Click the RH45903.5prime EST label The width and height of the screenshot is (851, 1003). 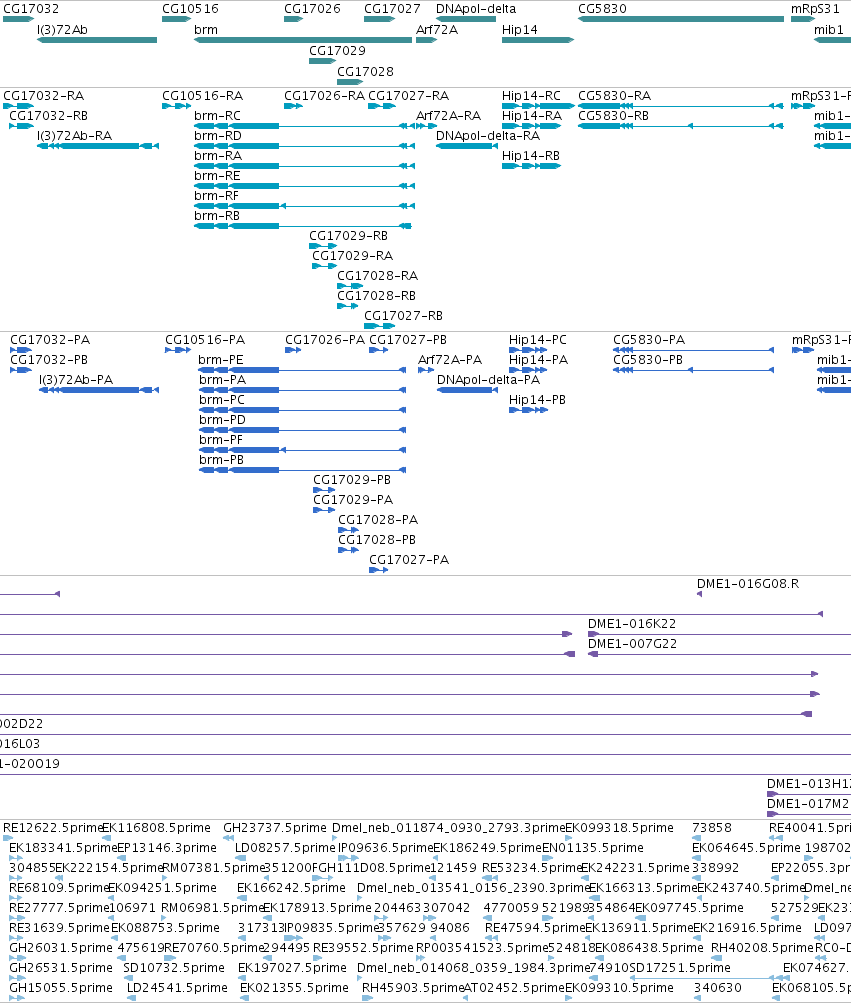(412, 988)
